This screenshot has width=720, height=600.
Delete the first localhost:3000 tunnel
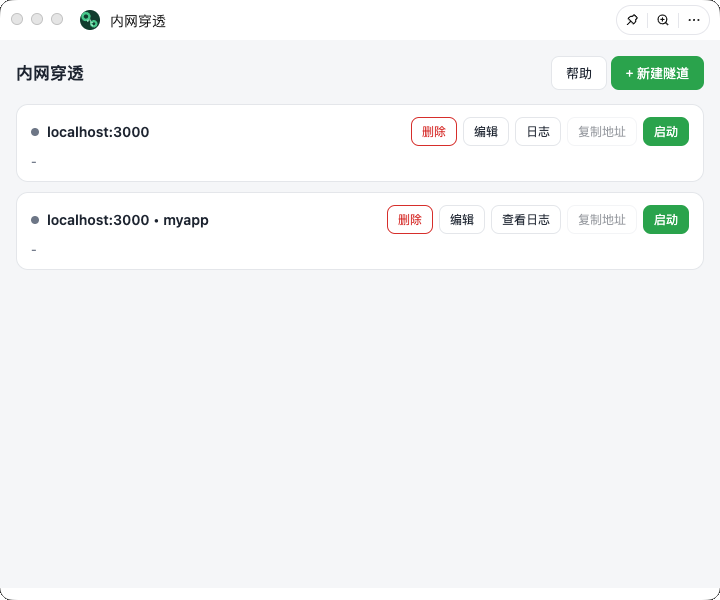point(433,132)
